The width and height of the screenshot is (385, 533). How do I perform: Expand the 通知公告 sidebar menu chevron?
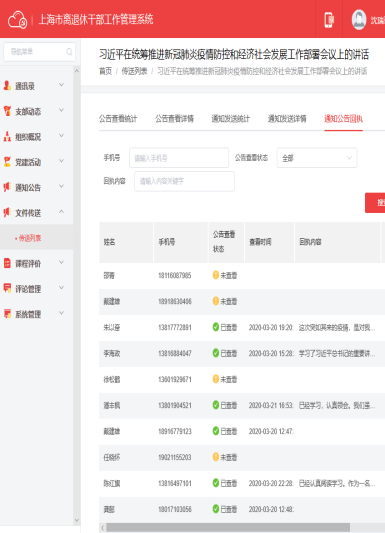(62, 186)
